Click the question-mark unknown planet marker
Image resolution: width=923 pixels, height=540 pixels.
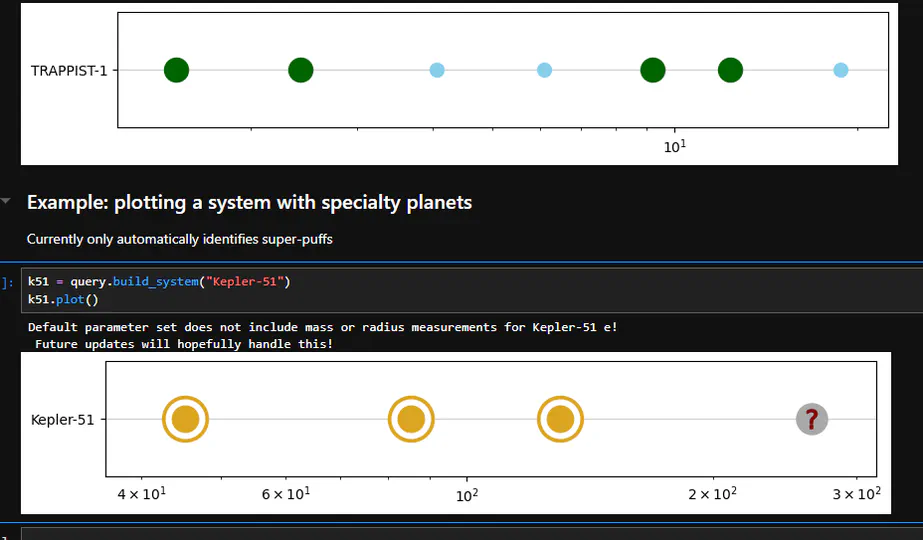812,419
